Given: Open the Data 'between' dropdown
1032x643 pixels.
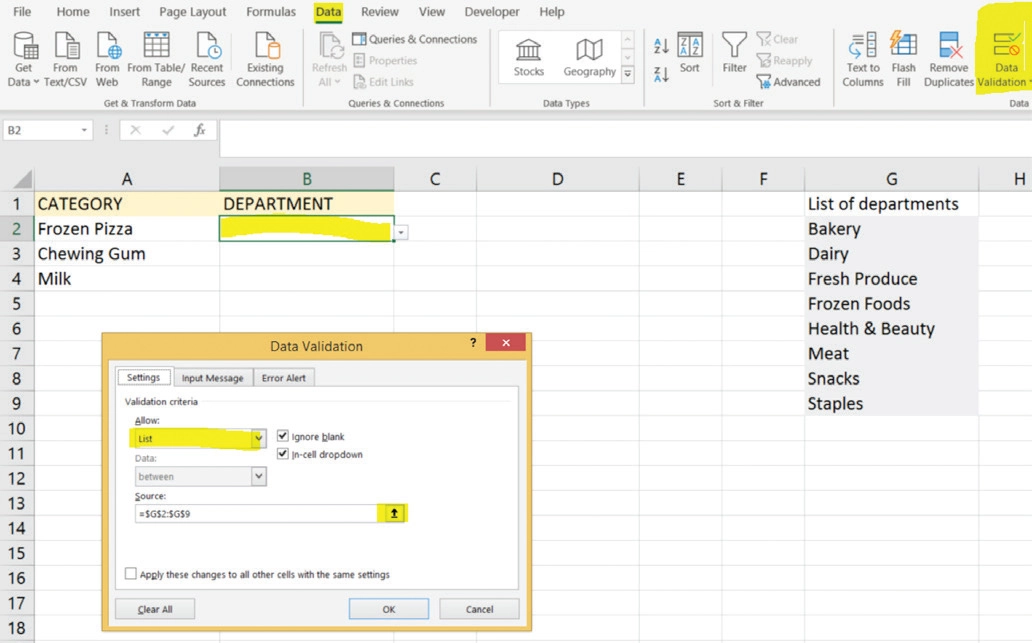Looking at the screenshot, I should [x=259, y=476].
